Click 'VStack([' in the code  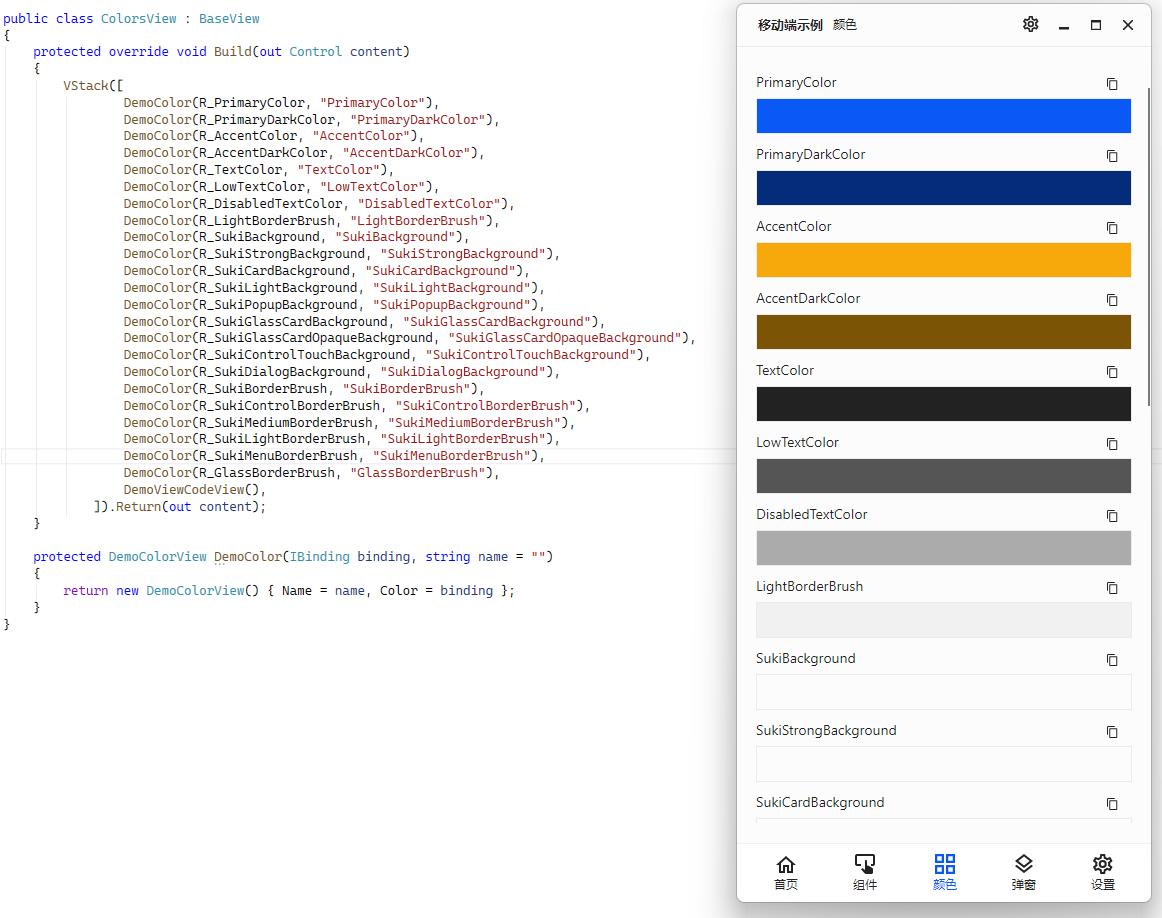93,86
